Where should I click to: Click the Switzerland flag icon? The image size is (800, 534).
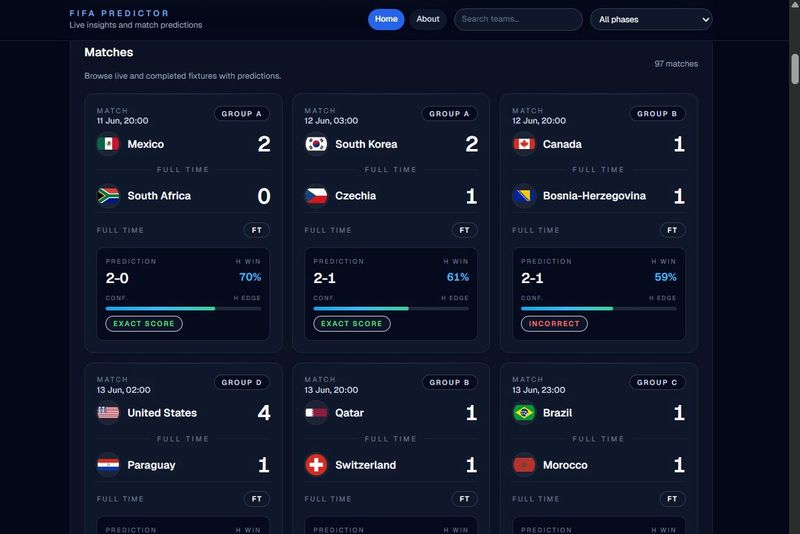(316, 465)
